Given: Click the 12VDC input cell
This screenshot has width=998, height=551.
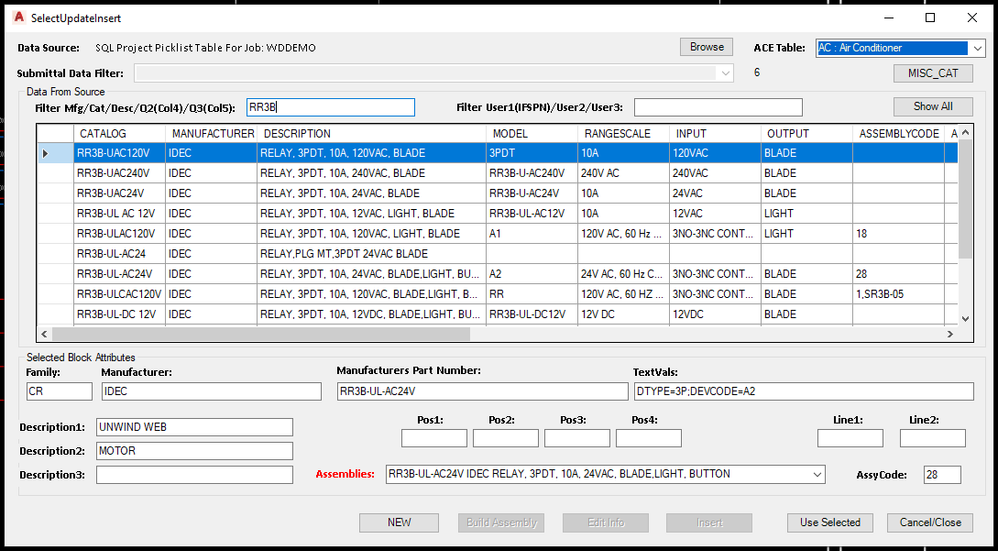Looking at the screenshot, I should pos(715,314).
